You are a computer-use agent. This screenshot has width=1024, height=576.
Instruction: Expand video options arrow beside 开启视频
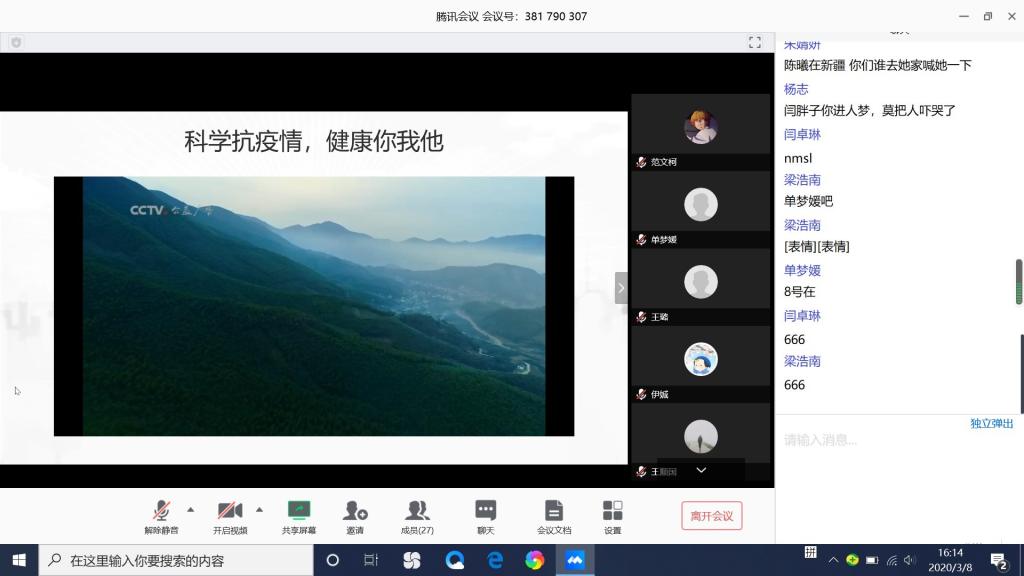260,509
